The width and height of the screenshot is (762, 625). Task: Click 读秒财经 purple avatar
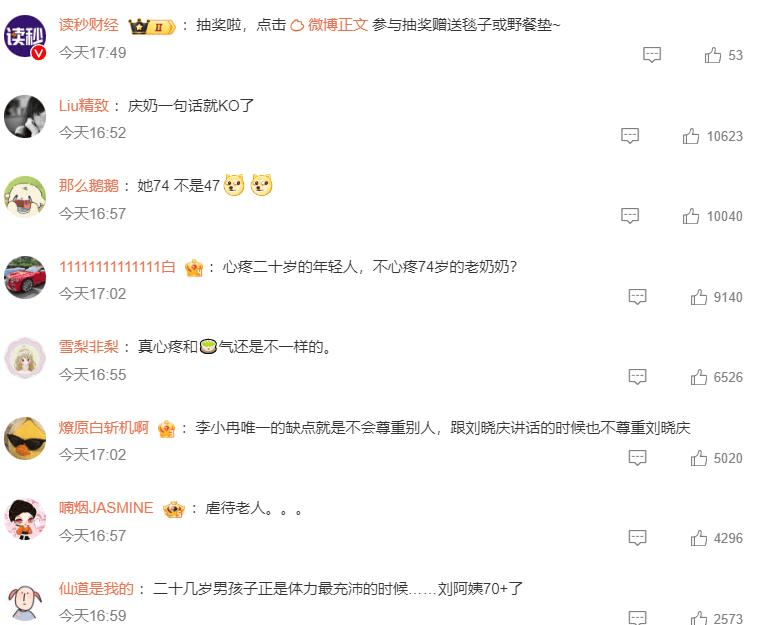point(25,36)
